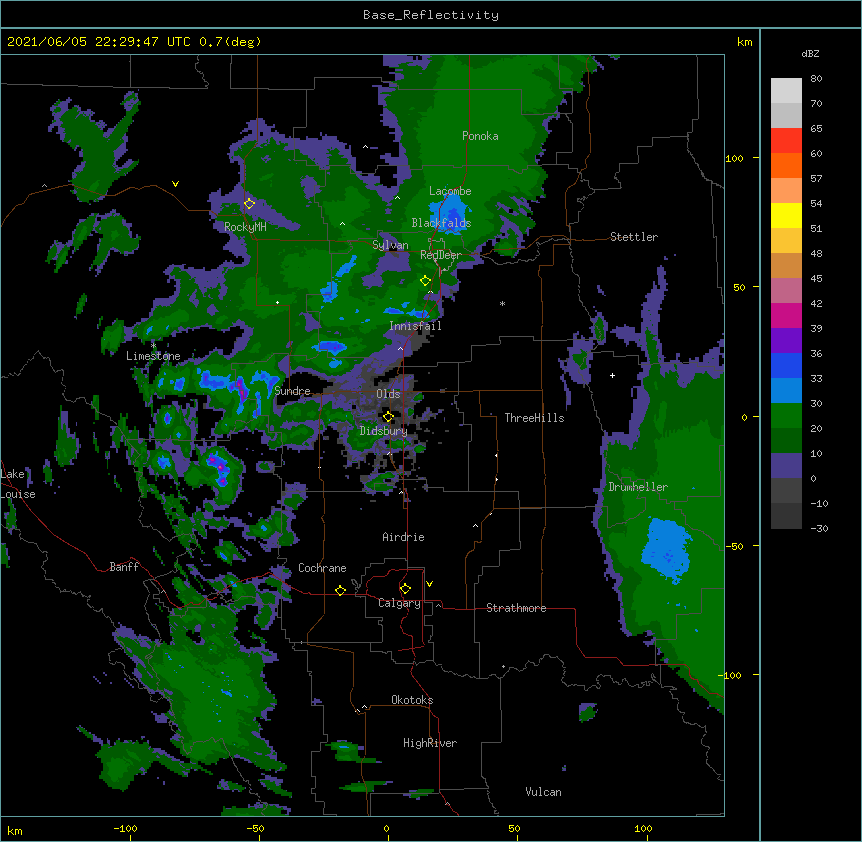Select the blue reflectivity cell over Blackfalds
The width and height of the screenshot is (862, 842).
click(x=451, y=214)
